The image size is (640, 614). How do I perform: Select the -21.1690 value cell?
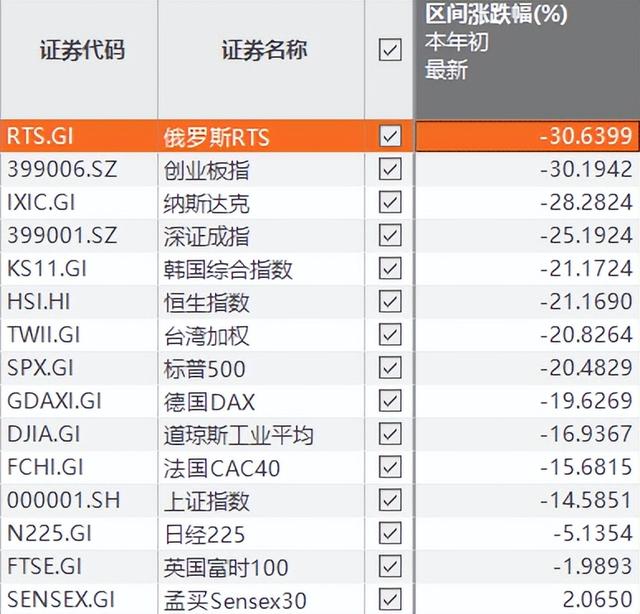(527, 301)
